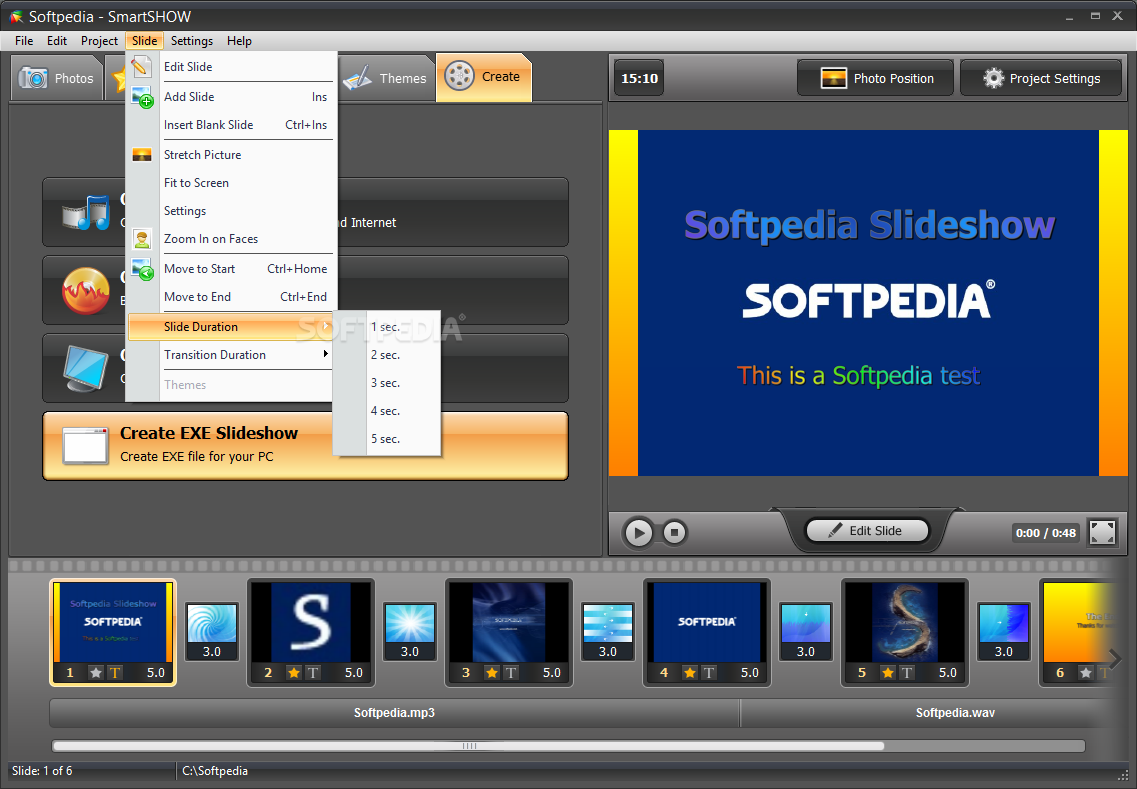
Task: Click the Edit Slide pencil menu icon
Action: click(142, 67)
